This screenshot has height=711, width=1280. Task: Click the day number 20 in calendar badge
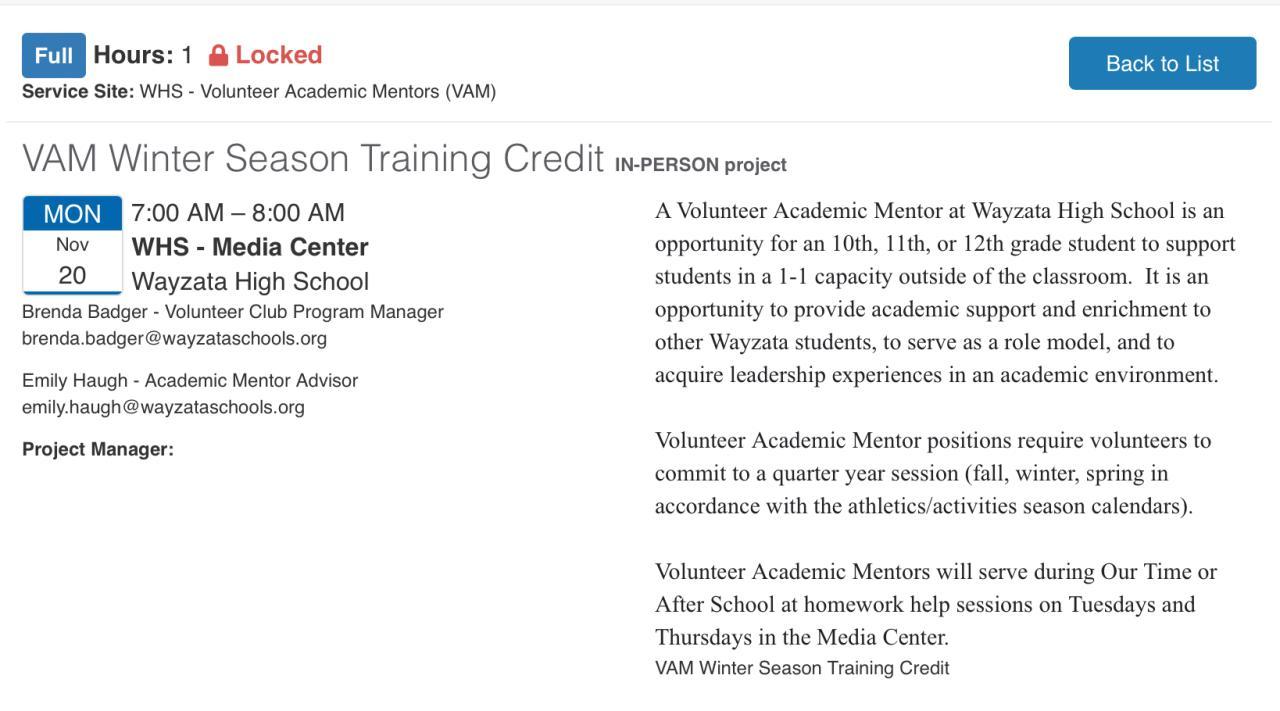point(72,276)
